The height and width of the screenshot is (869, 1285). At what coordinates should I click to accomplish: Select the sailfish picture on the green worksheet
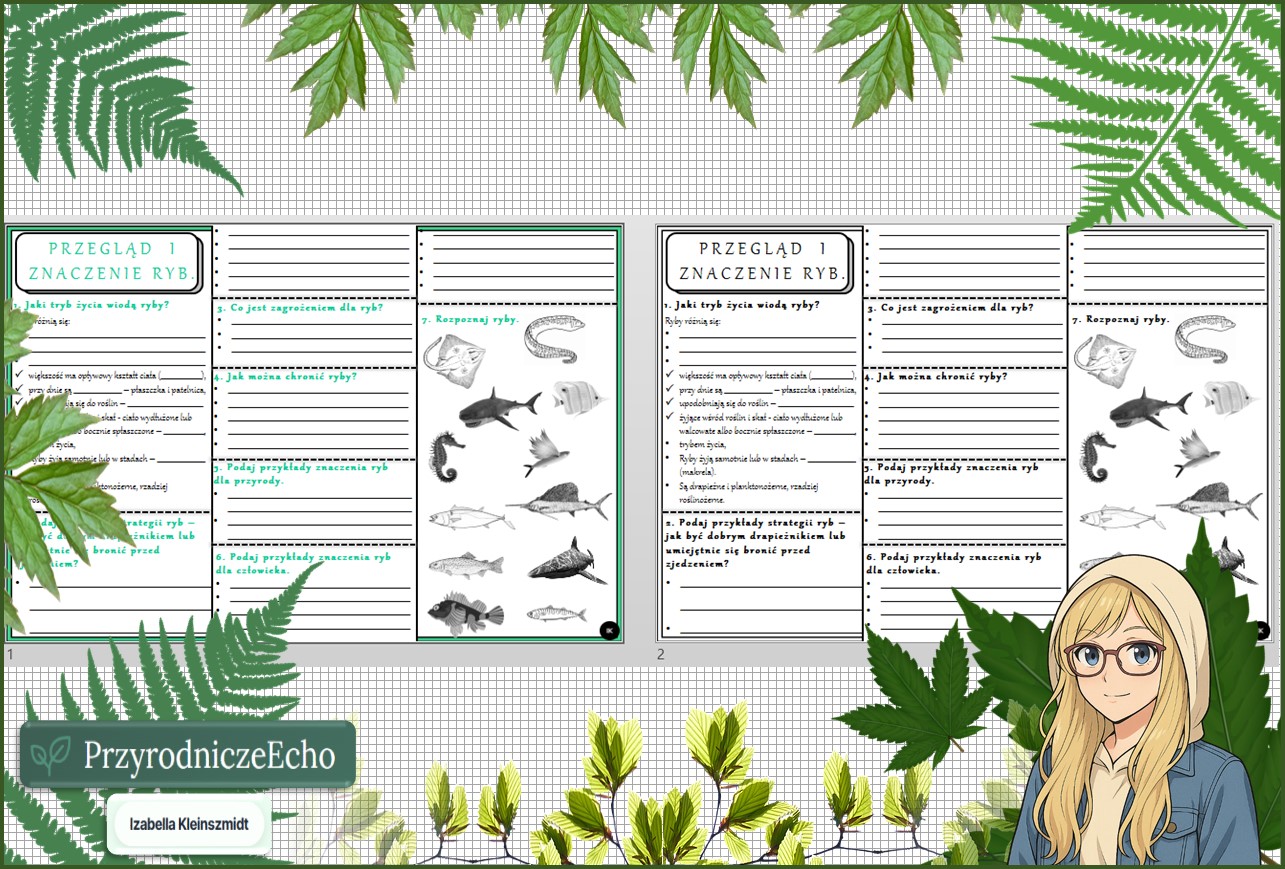(560, 503)
